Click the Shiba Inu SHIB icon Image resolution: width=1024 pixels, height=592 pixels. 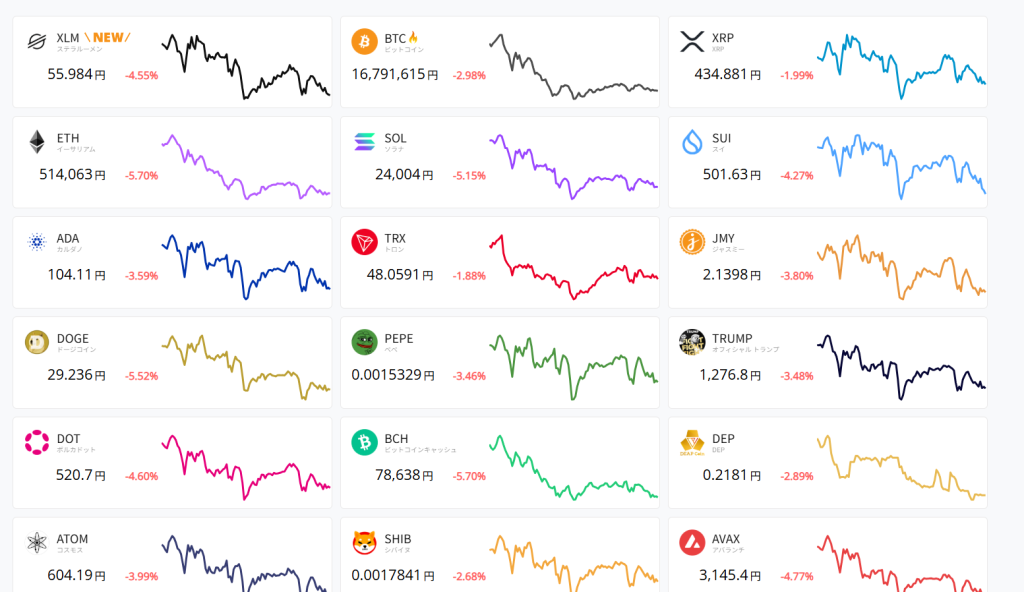(365, 542)
